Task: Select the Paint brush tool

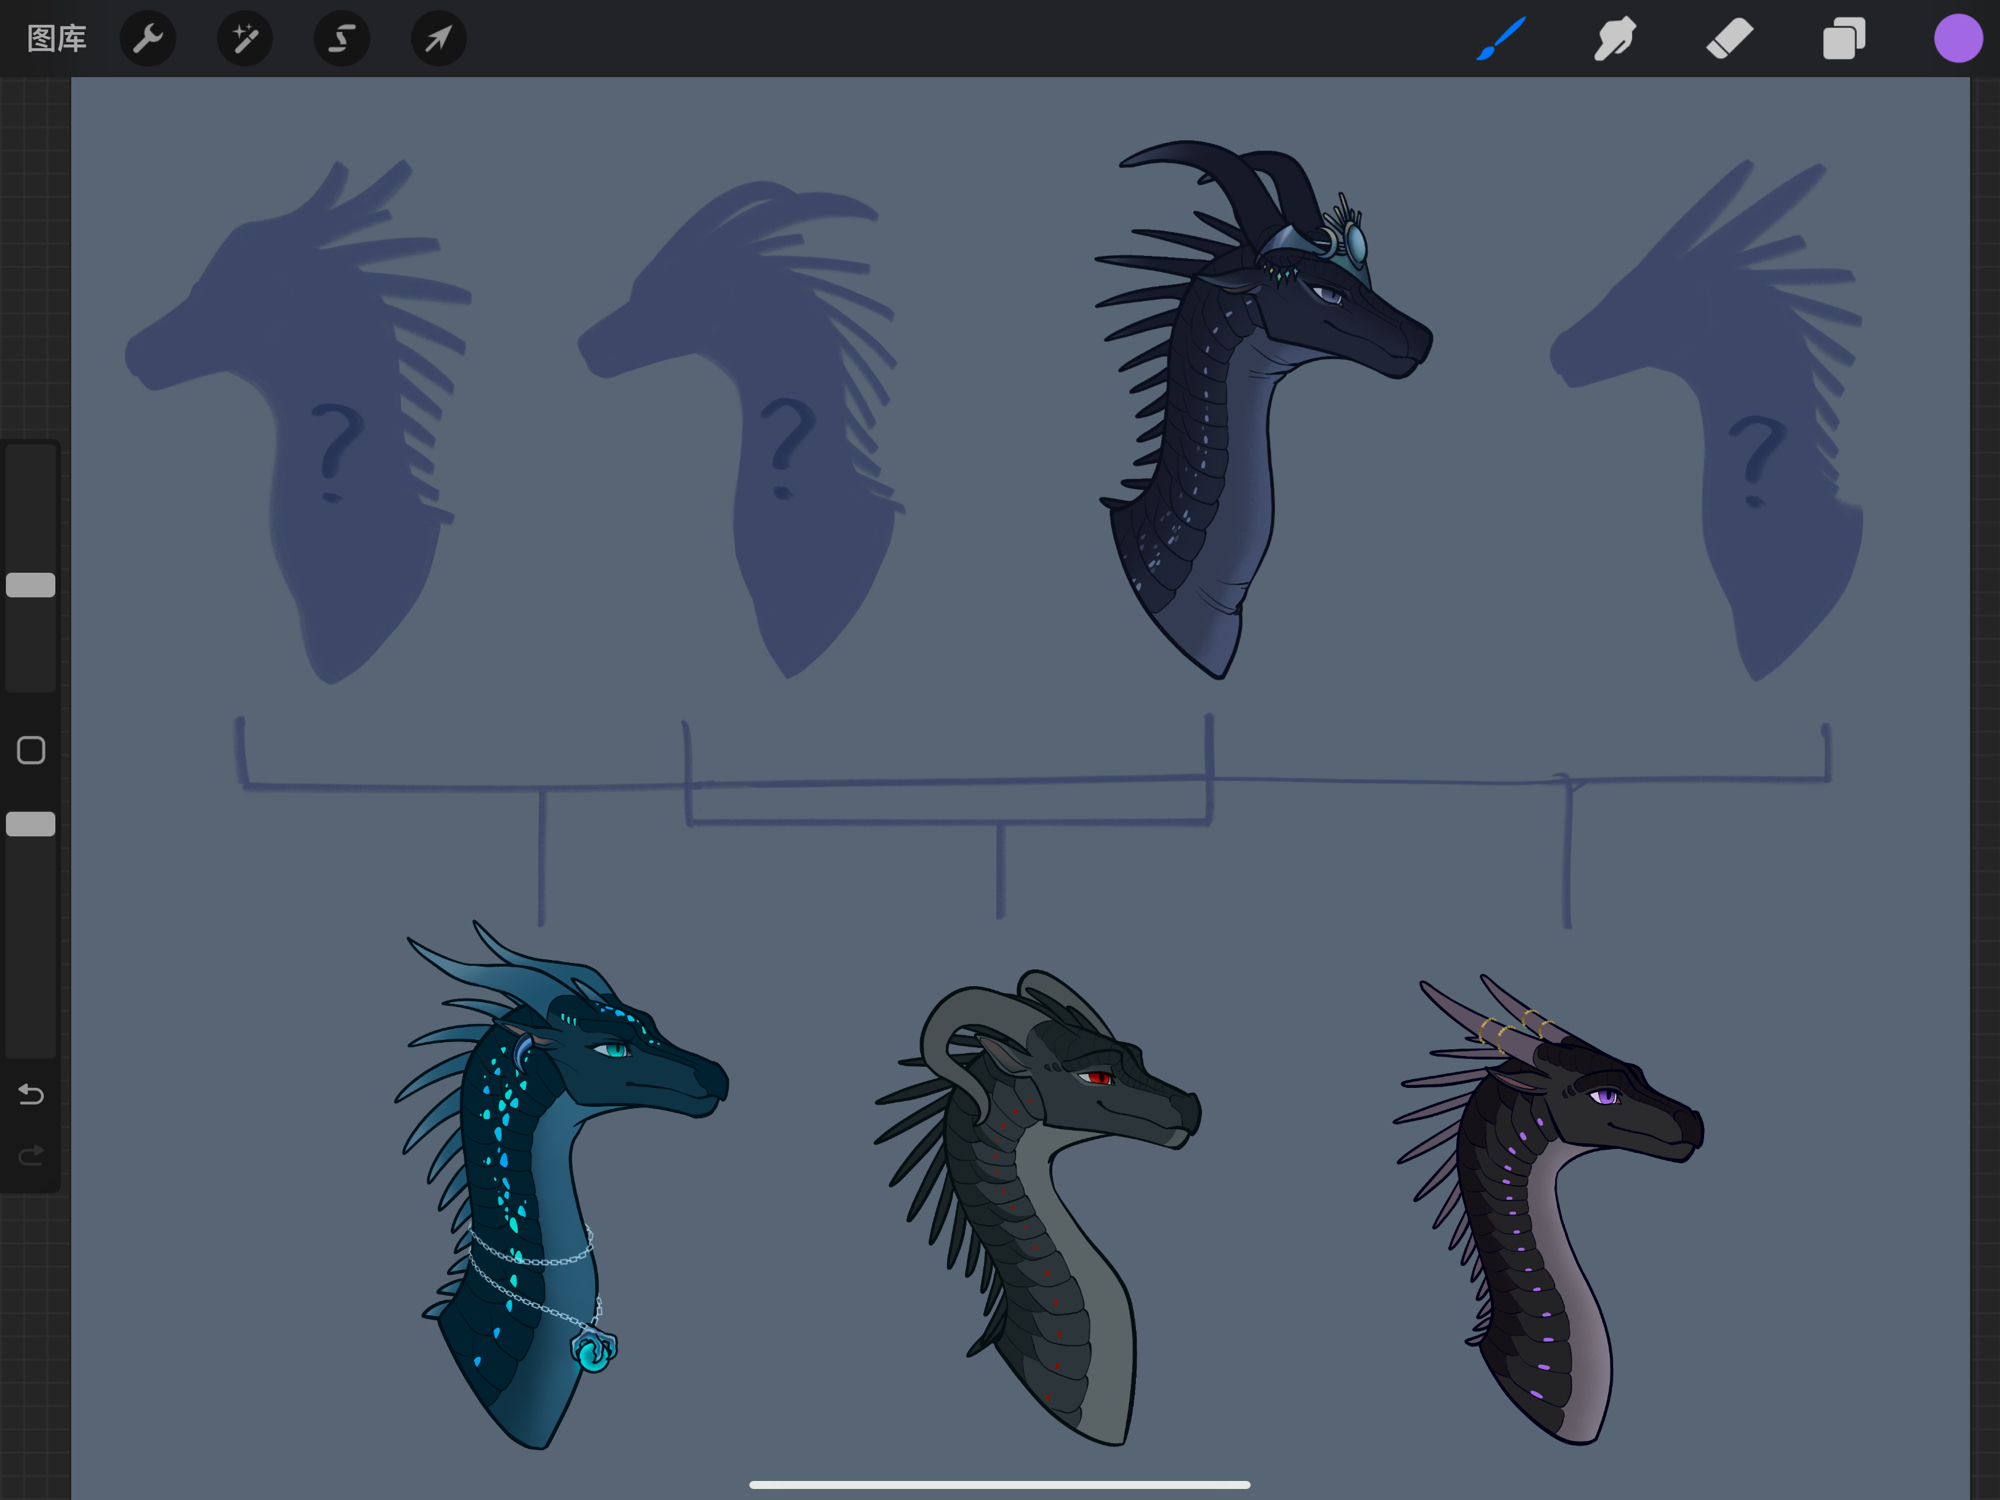Action: point(1501,39)
